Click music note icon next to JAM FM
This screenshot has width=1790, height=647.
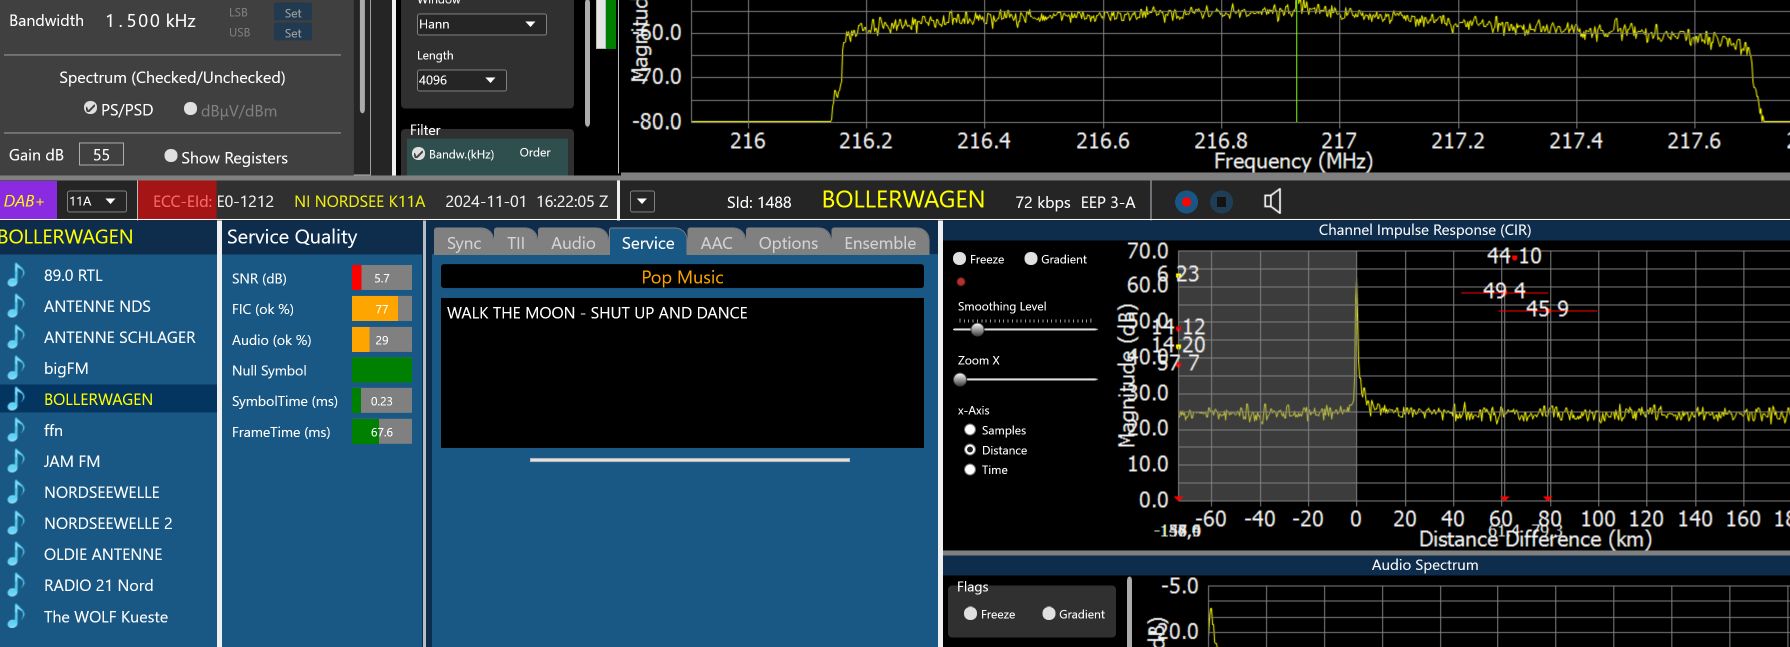(x=17, y=461)
